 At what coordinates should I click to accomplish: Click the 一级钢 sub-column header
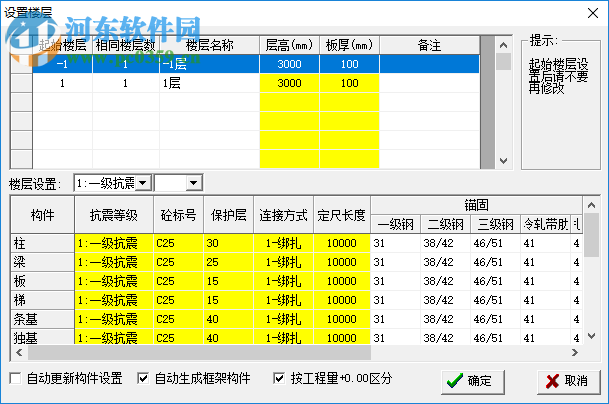point(395,224)
